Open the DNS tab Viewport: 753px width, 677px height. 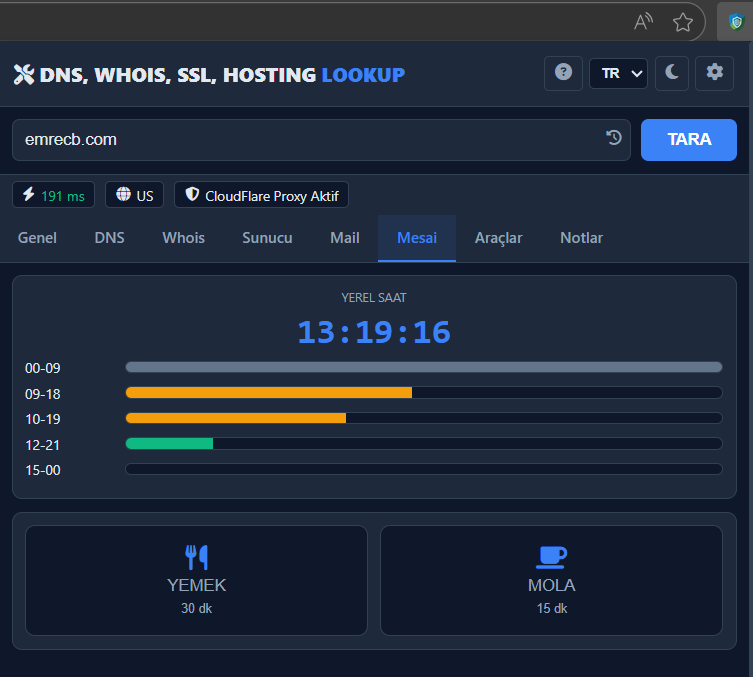(109, 238)
